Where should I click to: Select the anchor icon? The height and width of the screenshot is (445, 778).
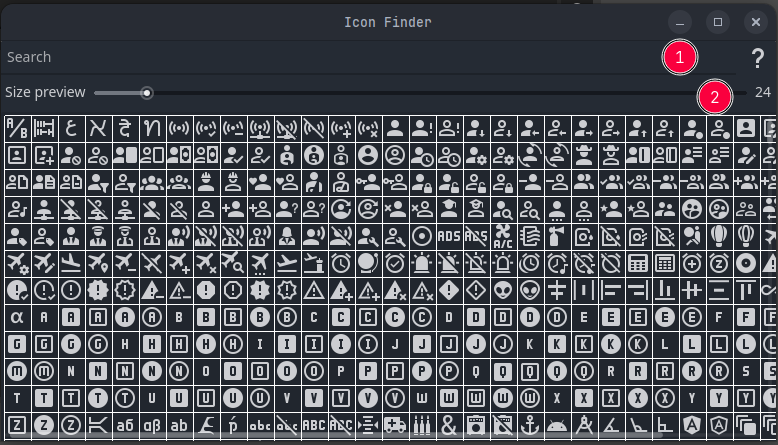click(530, 425)
